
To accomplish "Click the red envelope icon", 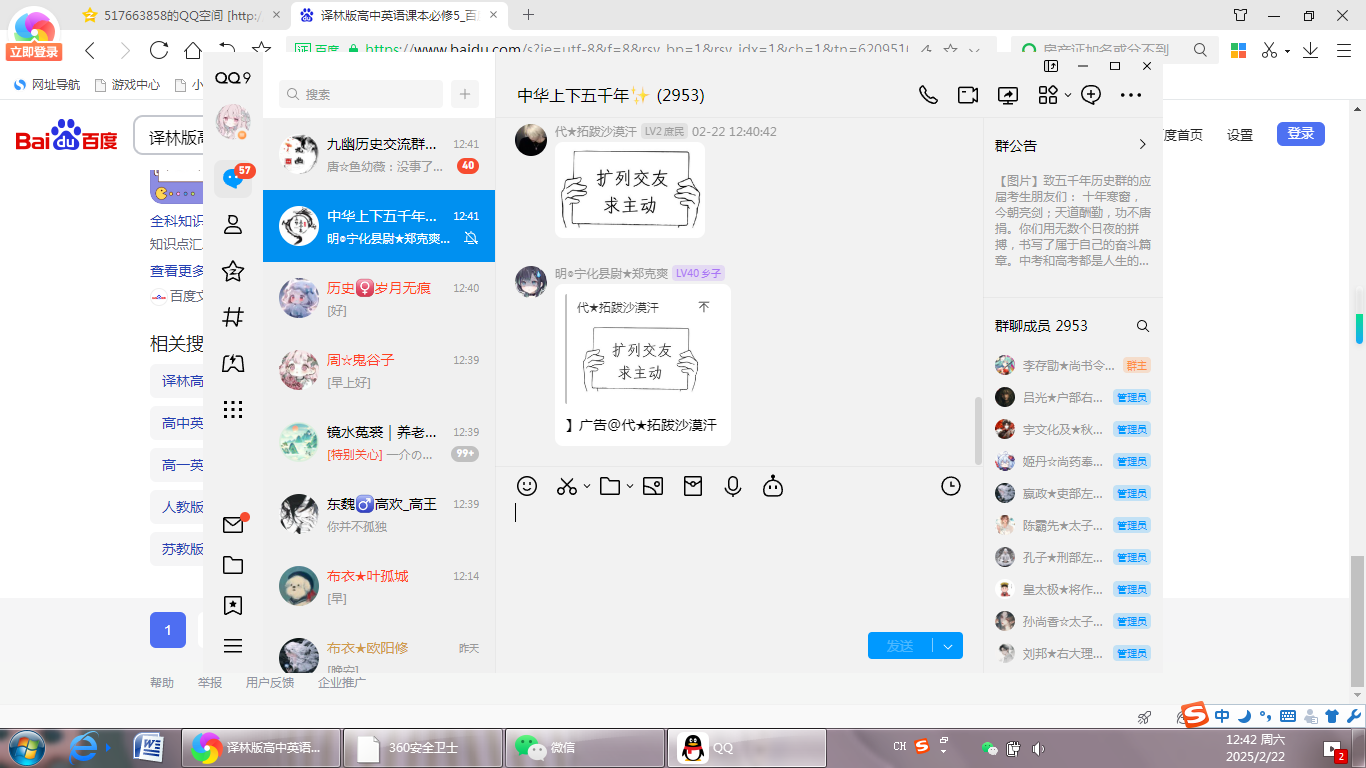I will tap(693, 486).
